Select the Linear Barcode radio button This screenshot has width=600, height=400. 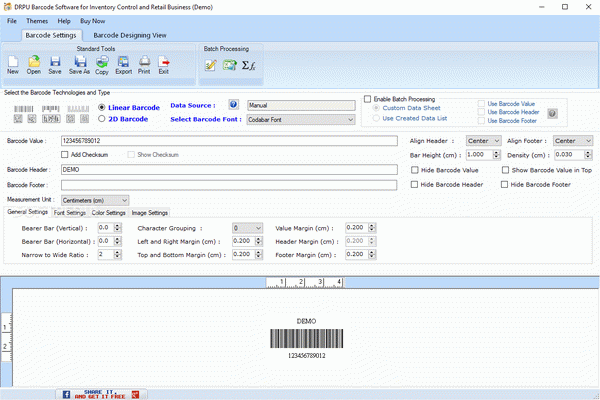click(x=101, y=108)
